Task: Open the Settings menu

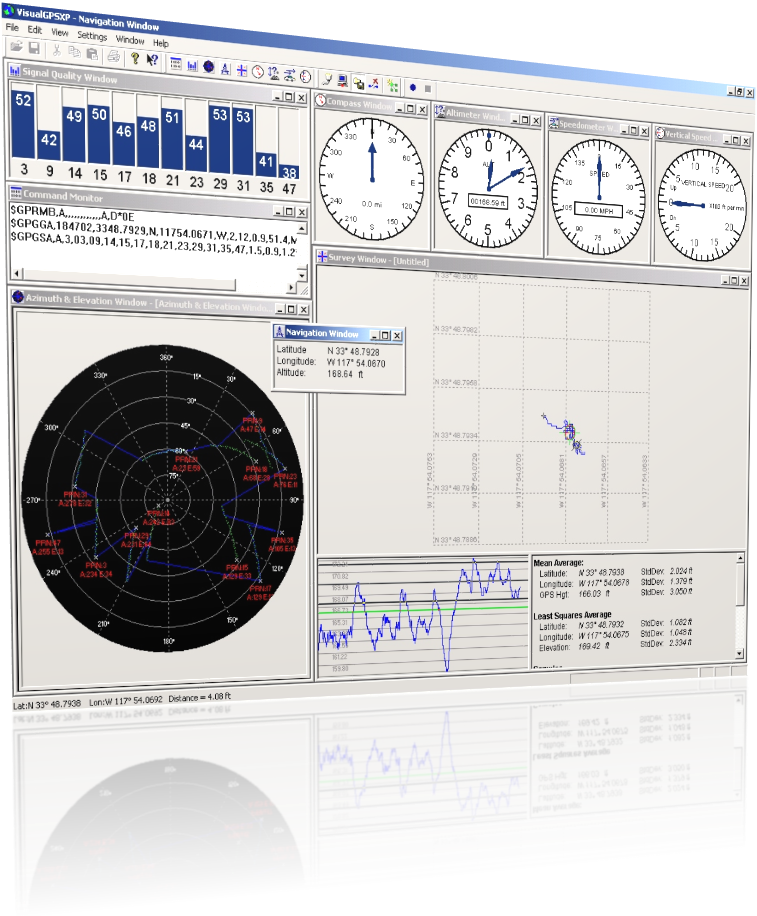Action: coord(92,36)
